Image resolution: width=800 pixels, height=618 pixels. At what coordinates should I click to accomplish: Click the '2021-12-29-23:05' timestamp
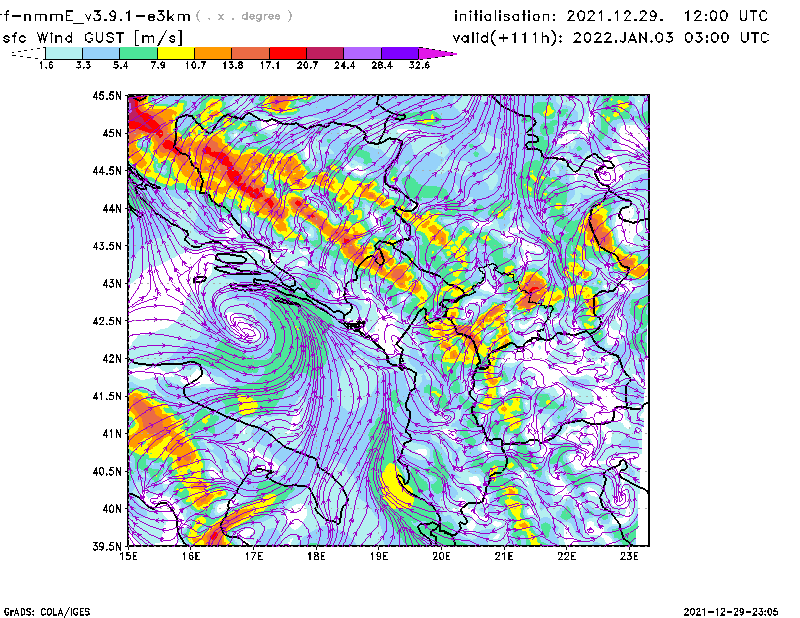click(731, 612)
